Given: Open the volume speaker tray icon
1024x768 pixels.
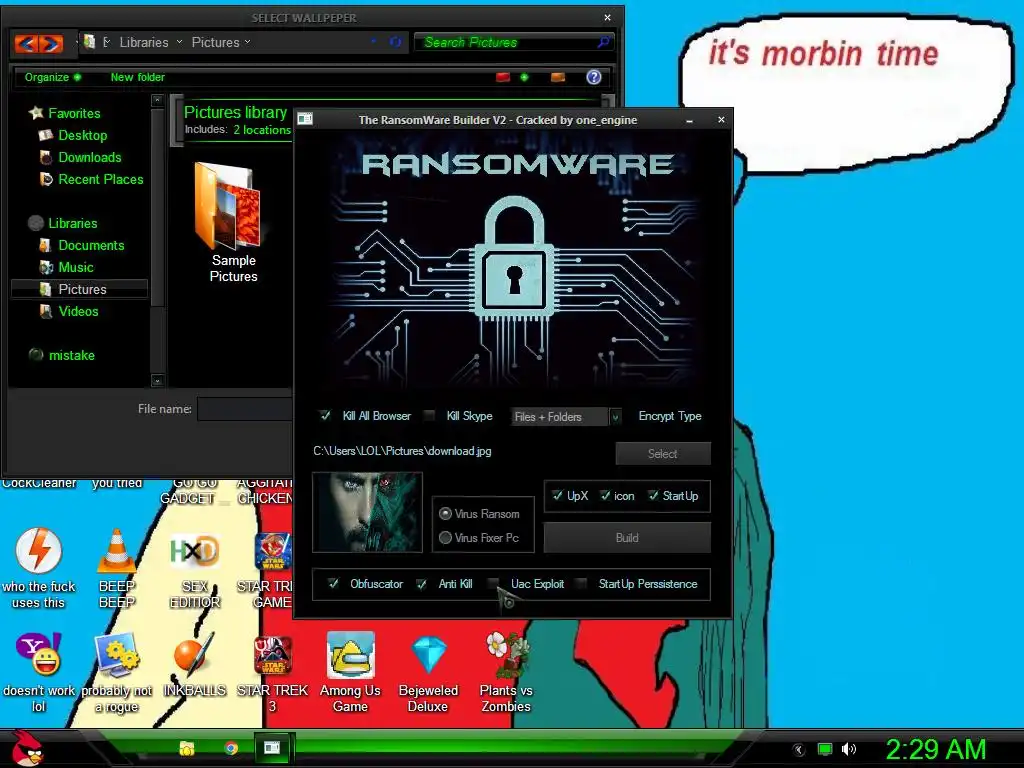Looking at the screenshot, I should coord(848,749).
